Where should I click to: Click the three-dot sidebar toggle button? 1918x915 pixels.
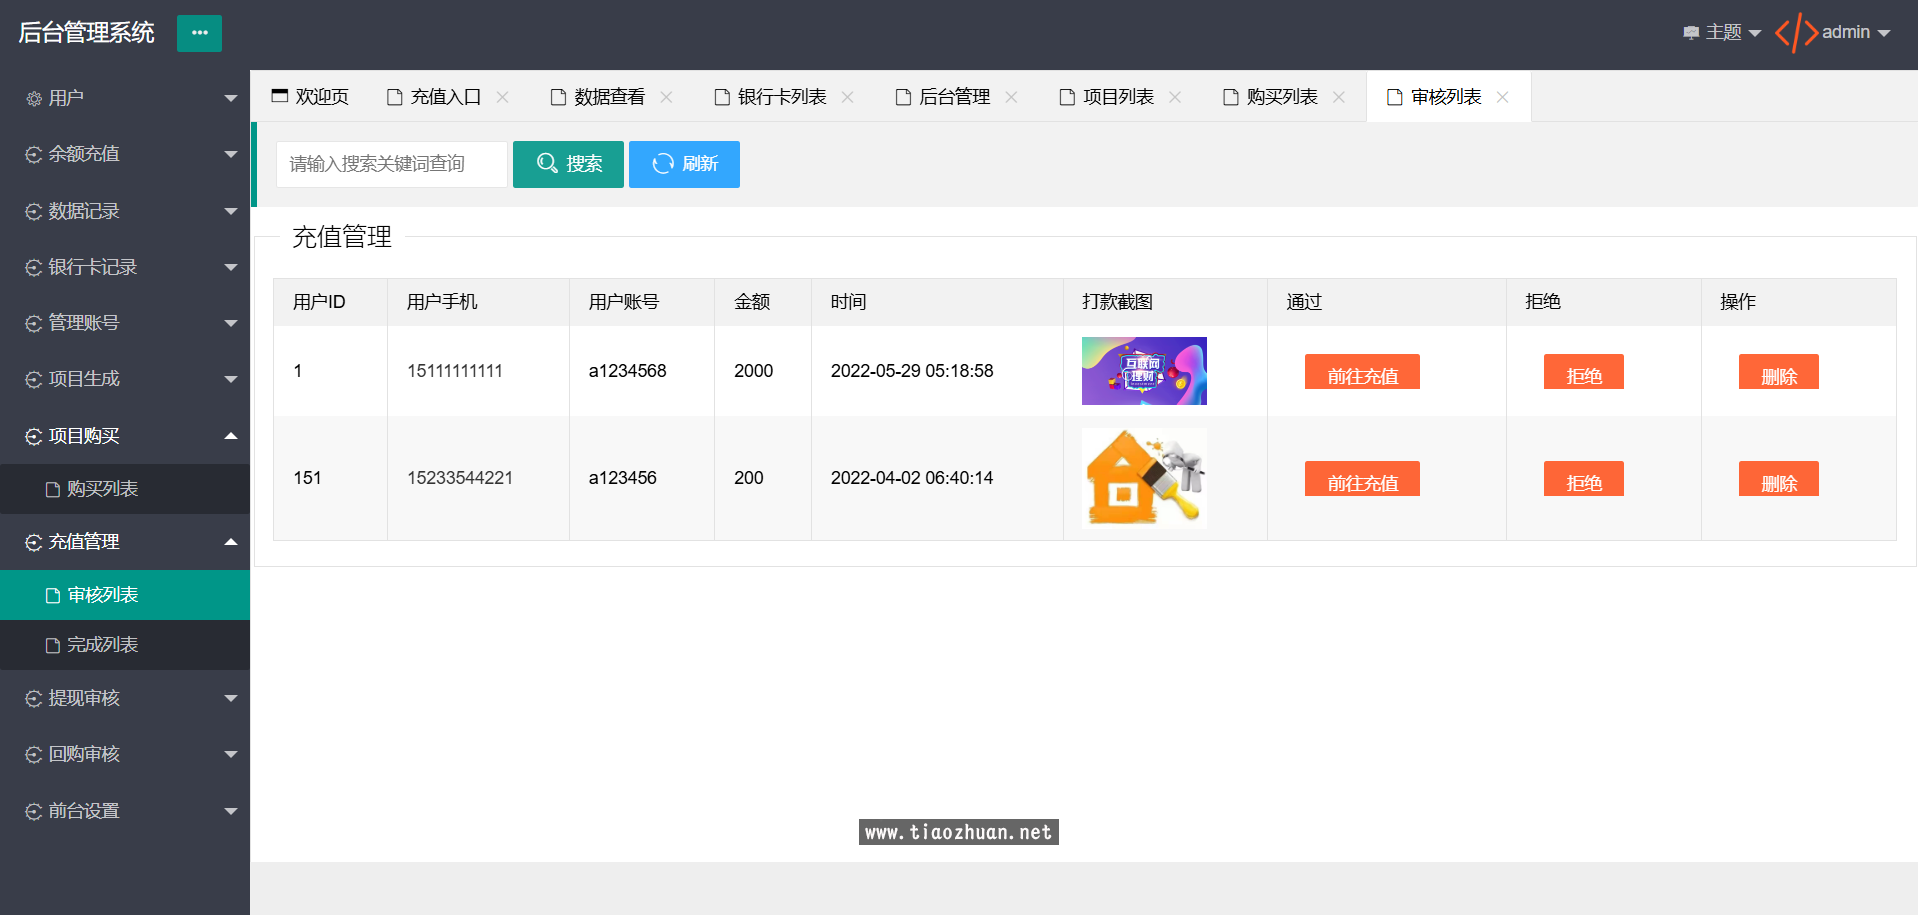(199, 33)
